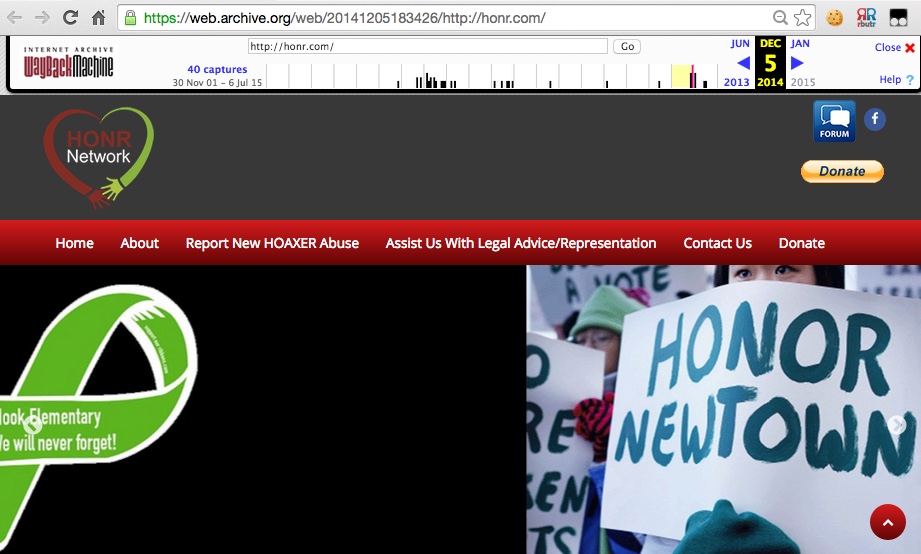Image resolution: width=921 pixels, height=554 pixels.
Task: Click the Honor Newtown slide image
Action: click(x=724, y=409)
